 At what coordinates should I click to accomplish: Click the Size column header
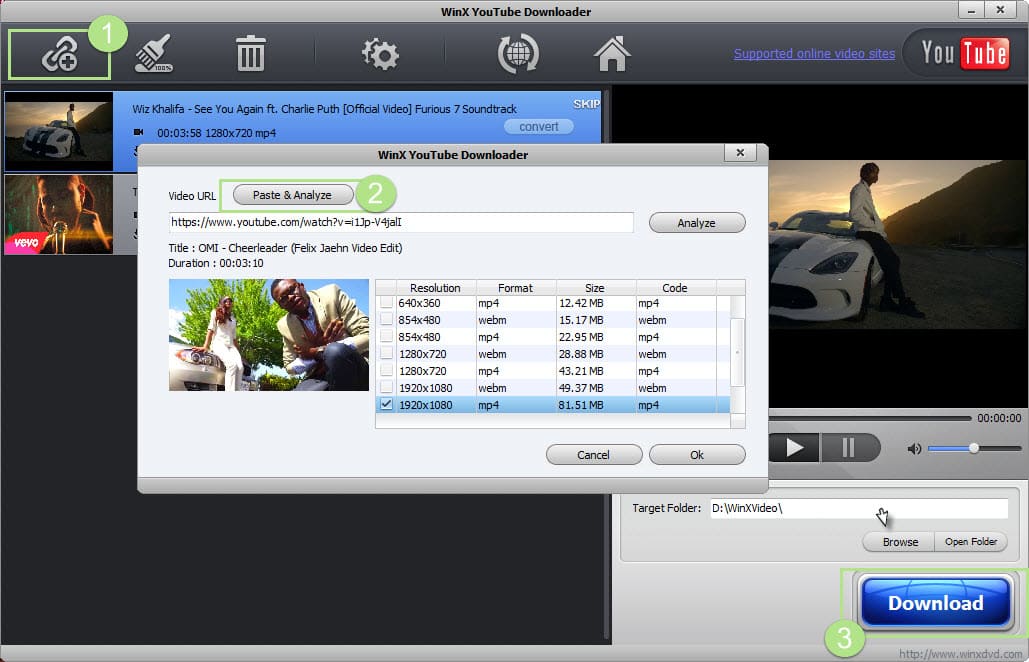point(595,287)
